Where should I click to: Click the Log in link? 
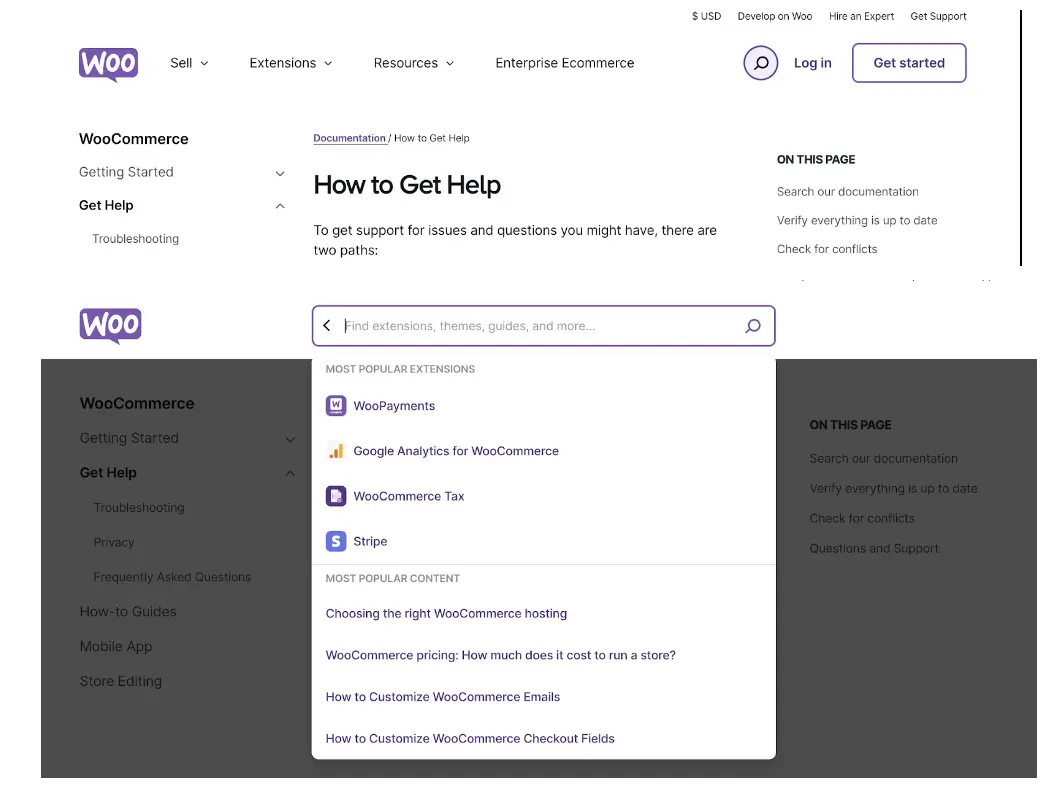812,63
